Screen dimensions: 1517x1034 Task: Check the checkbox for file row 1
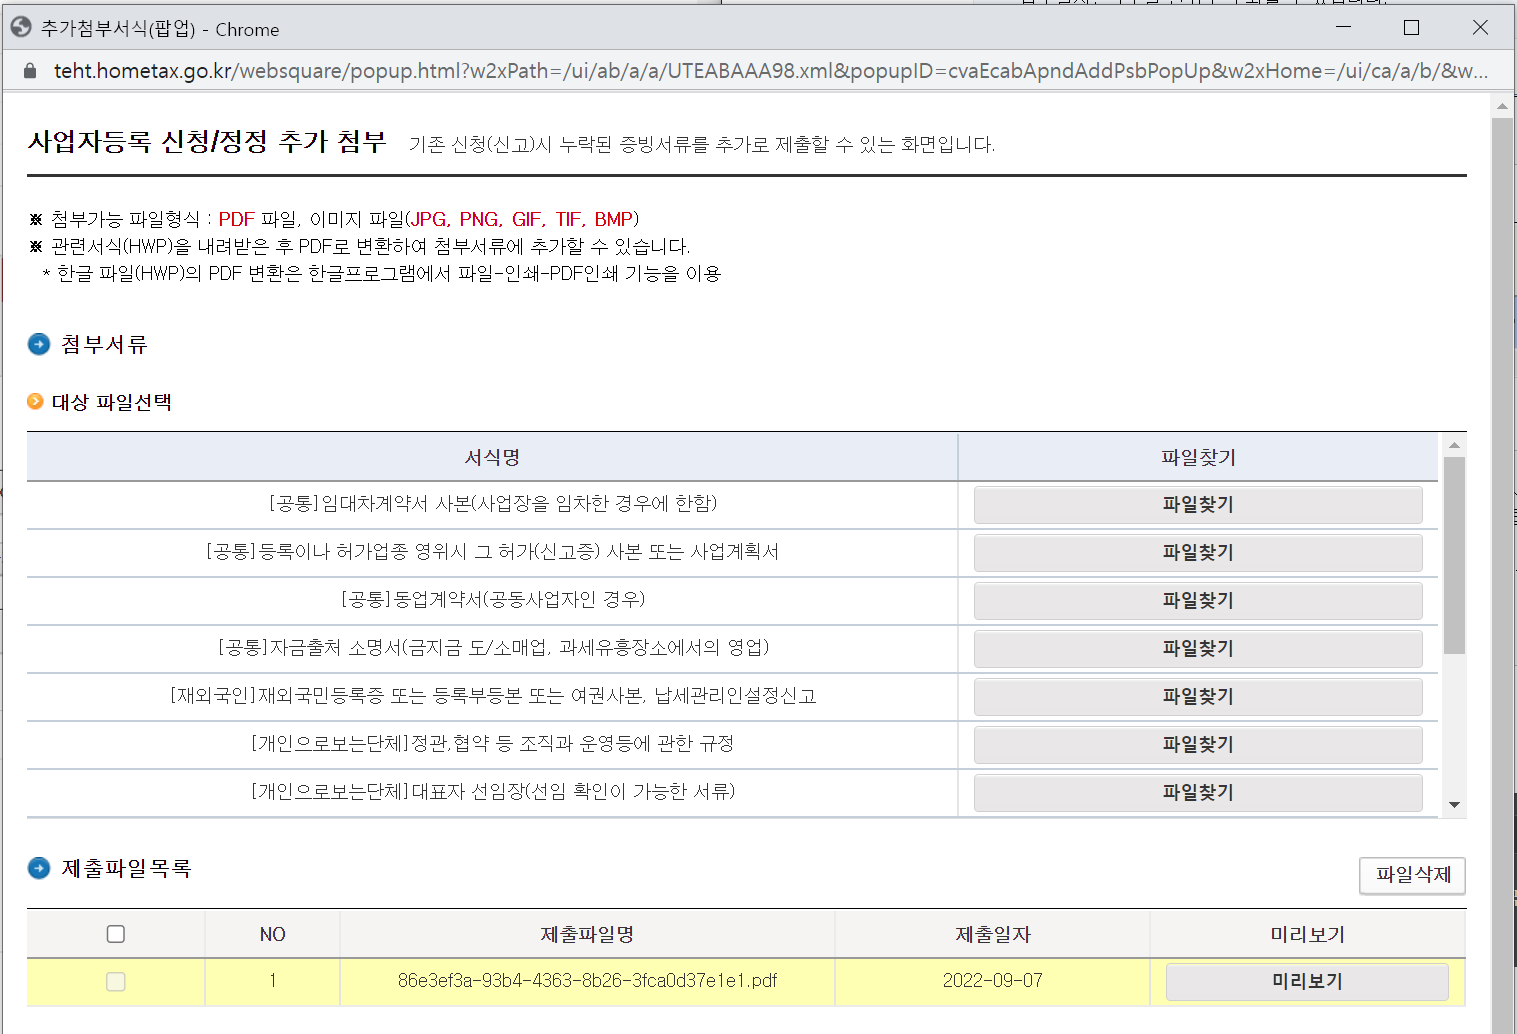(x=116, y=982)
